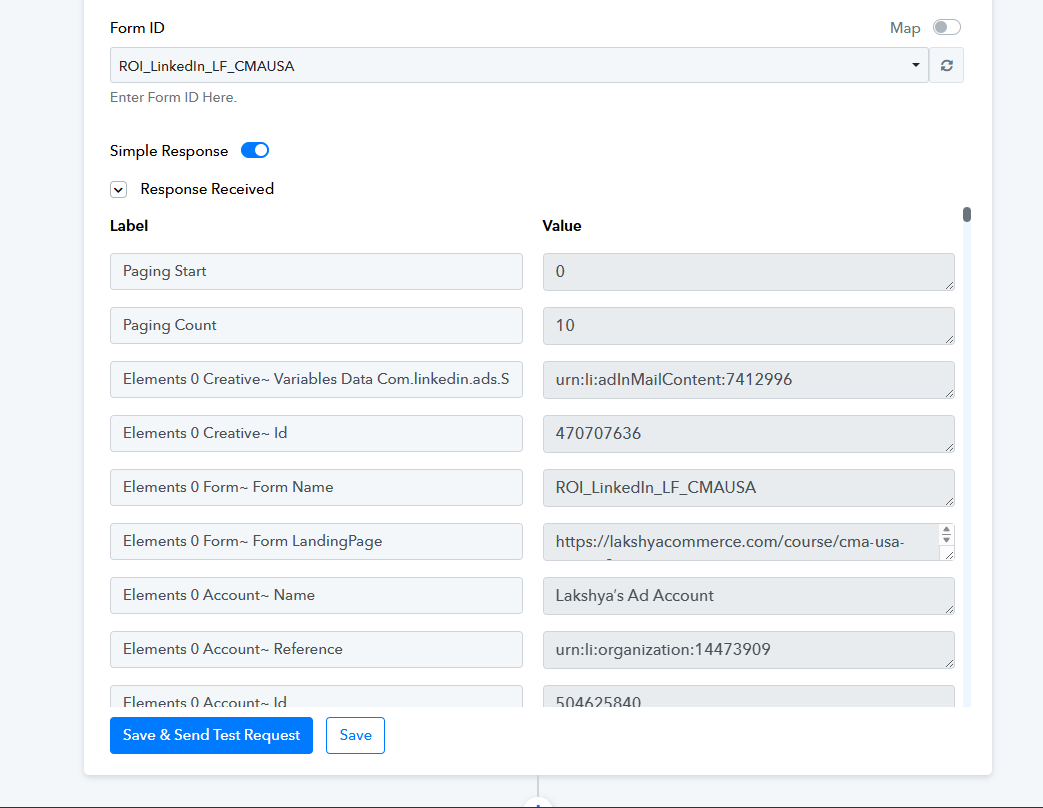This screenshot has width=1043, height=808.
Task: Click the response list scrollbar thumb
Action: point(967,214)
